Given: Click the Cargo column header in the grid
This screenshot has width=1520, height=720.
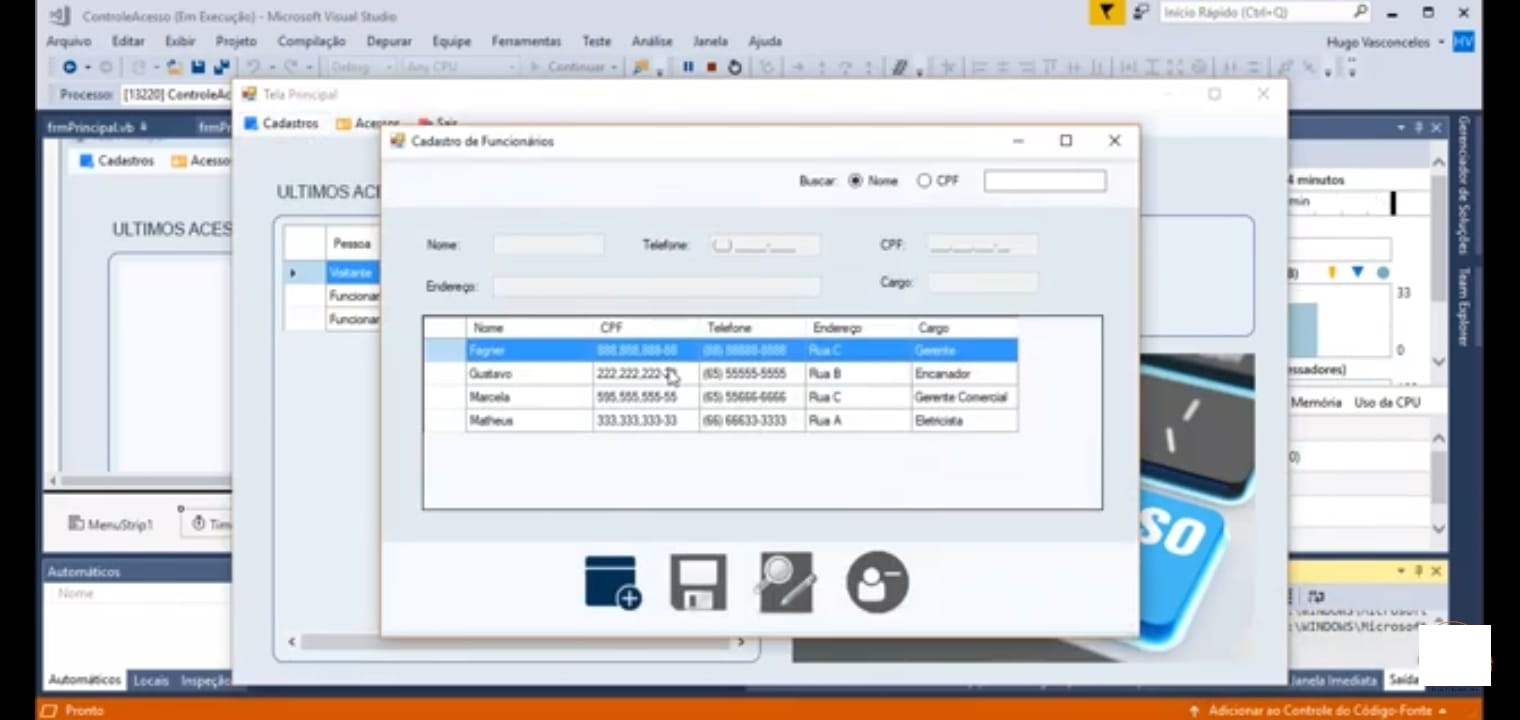Looking at the screenshot, I should pos(964,328).
